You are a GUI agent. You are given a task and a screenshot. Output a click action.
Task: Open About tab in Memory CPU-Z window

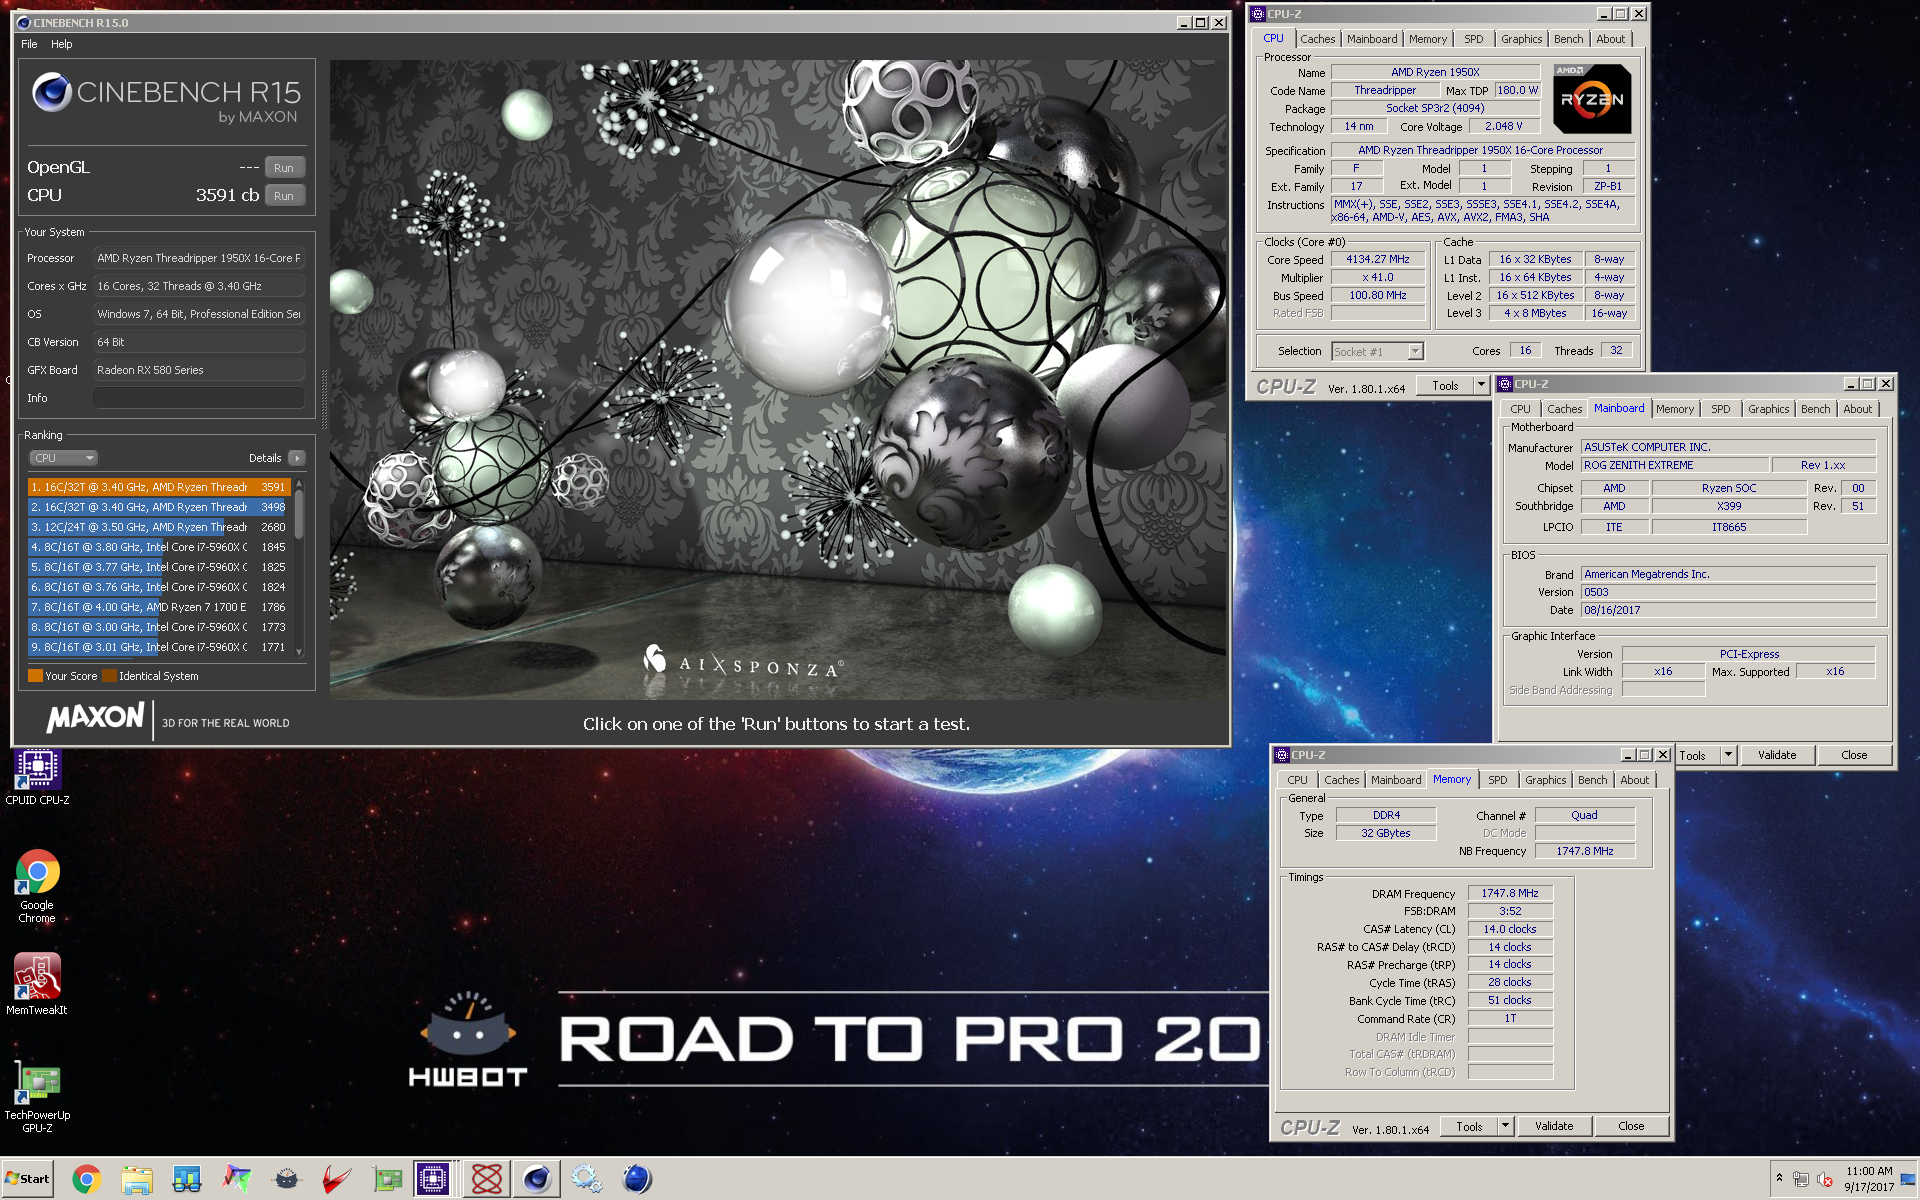click(x=1634, y=780)
